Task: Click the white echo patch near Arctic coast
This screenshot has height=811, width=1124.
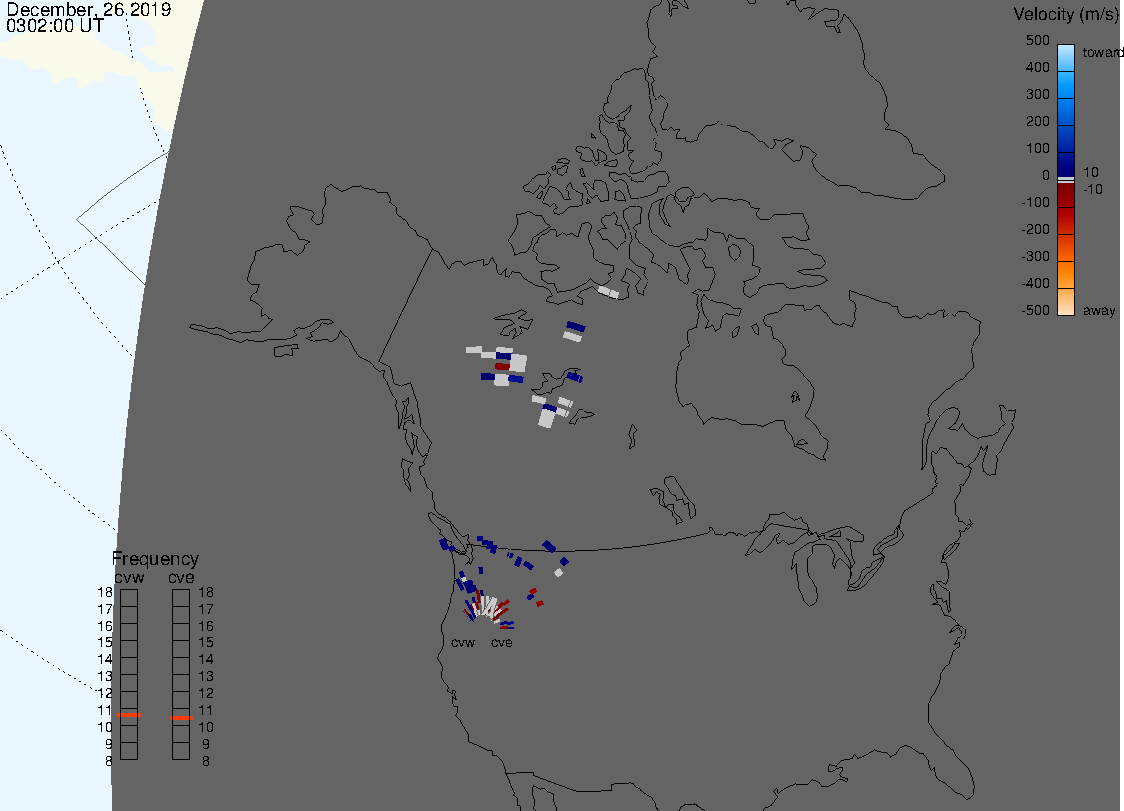Action: (x=609, y=292)
